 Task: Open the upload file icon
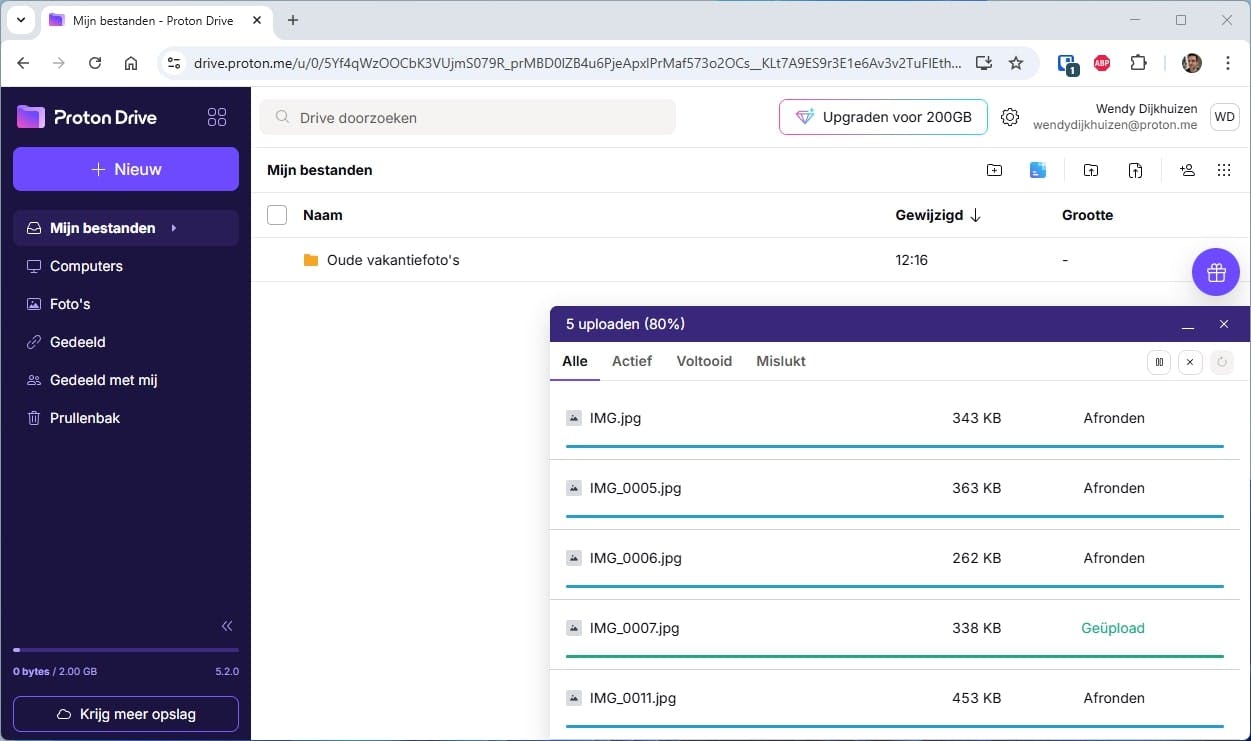1135,170
